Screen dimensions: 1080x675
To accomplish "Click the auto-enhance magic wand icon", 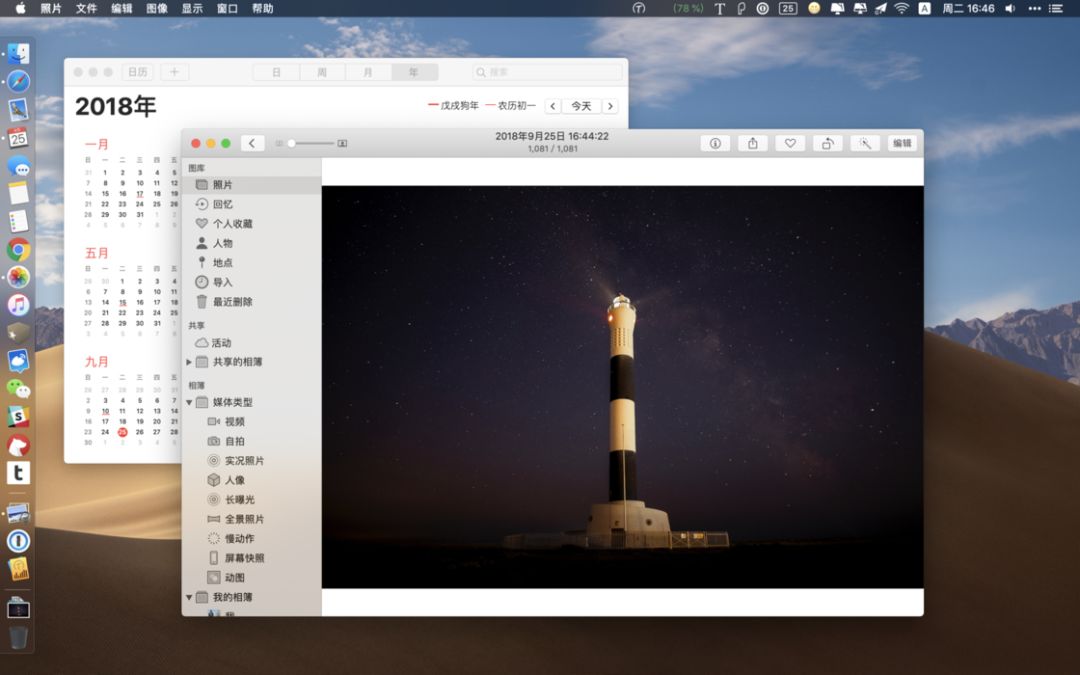I will (865, 143).
